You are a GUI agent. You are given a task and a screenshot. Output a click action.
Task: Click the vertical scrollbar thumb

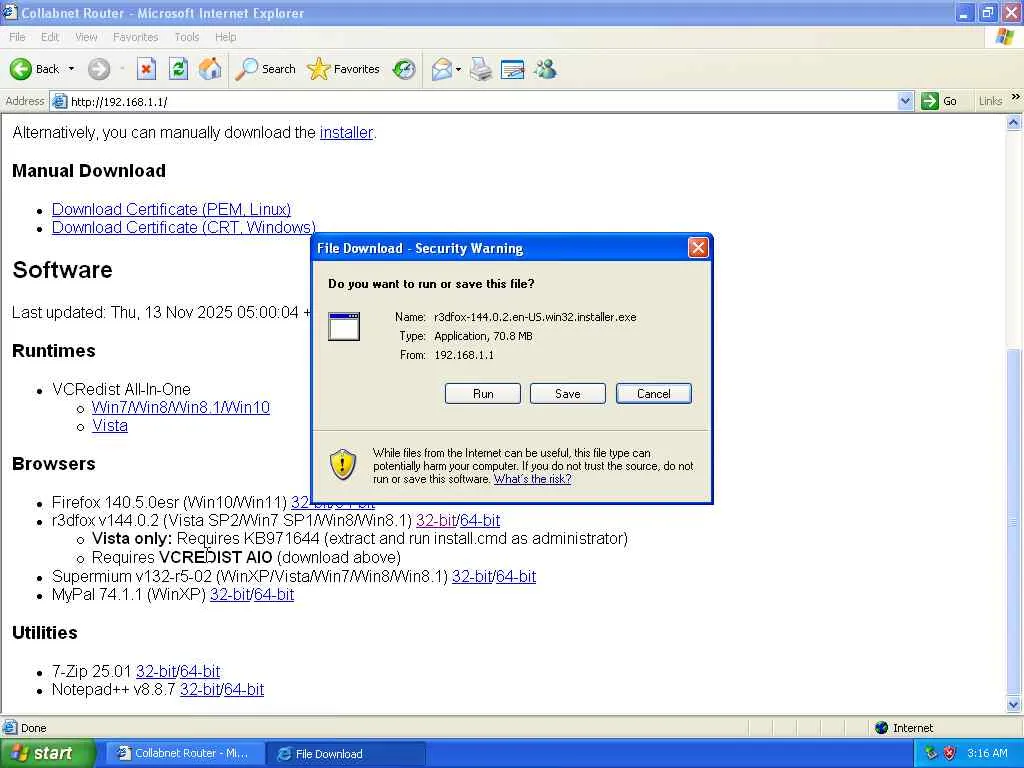(x=1014, y=522)
